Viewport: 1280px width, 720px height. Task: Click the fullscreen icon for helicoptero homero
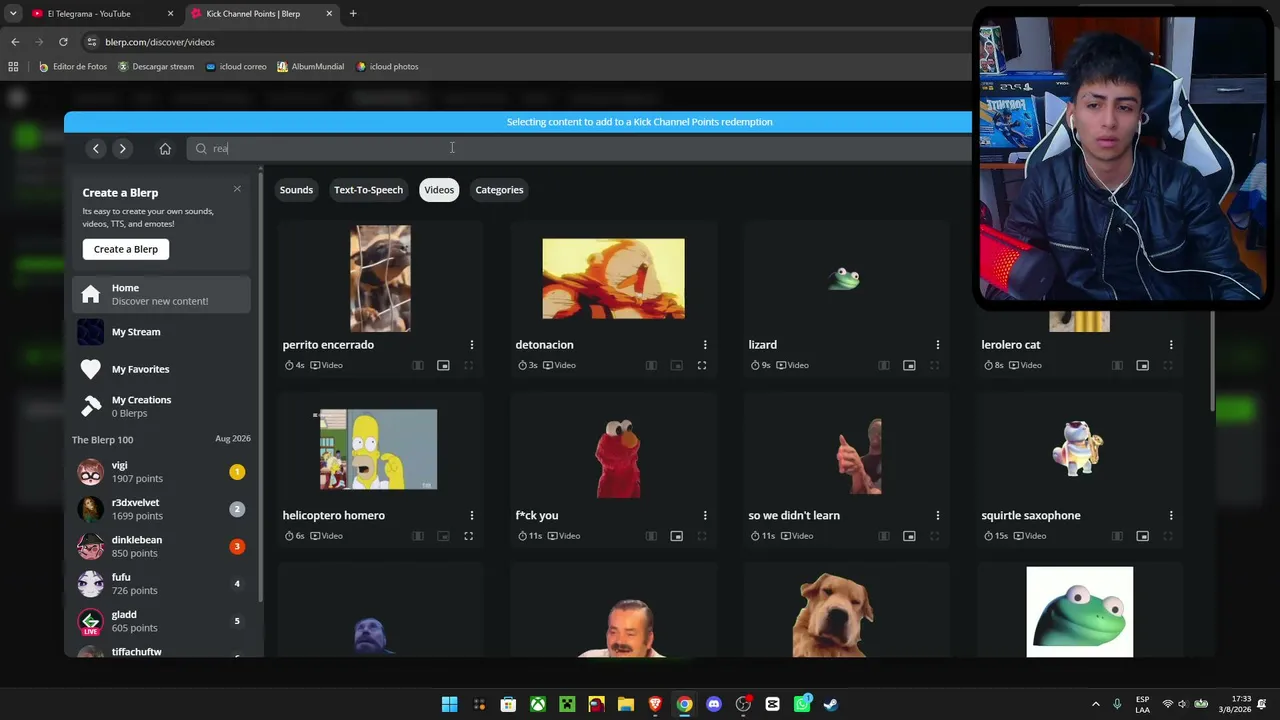pos(469,537)
